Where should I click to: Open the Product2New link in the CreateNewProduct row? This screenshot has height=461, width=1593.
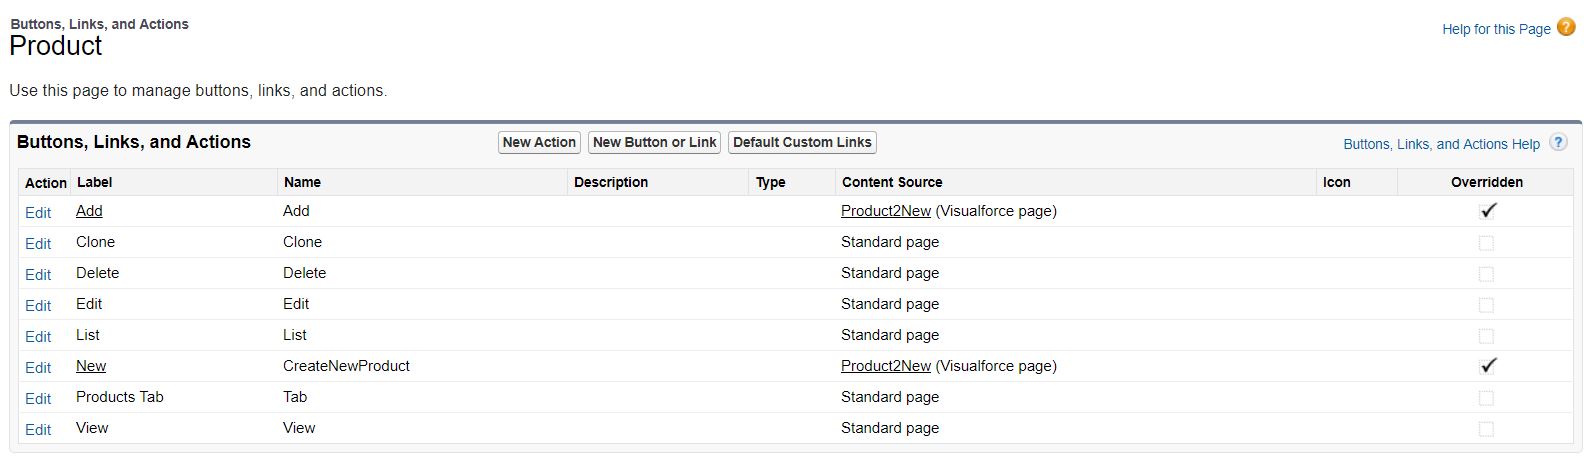[x=885, y=366]
